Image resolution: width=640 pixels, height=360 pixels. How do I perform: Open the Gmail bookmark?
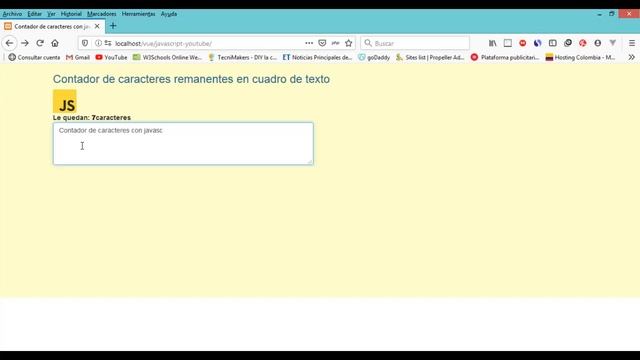[x=78, y=57]
